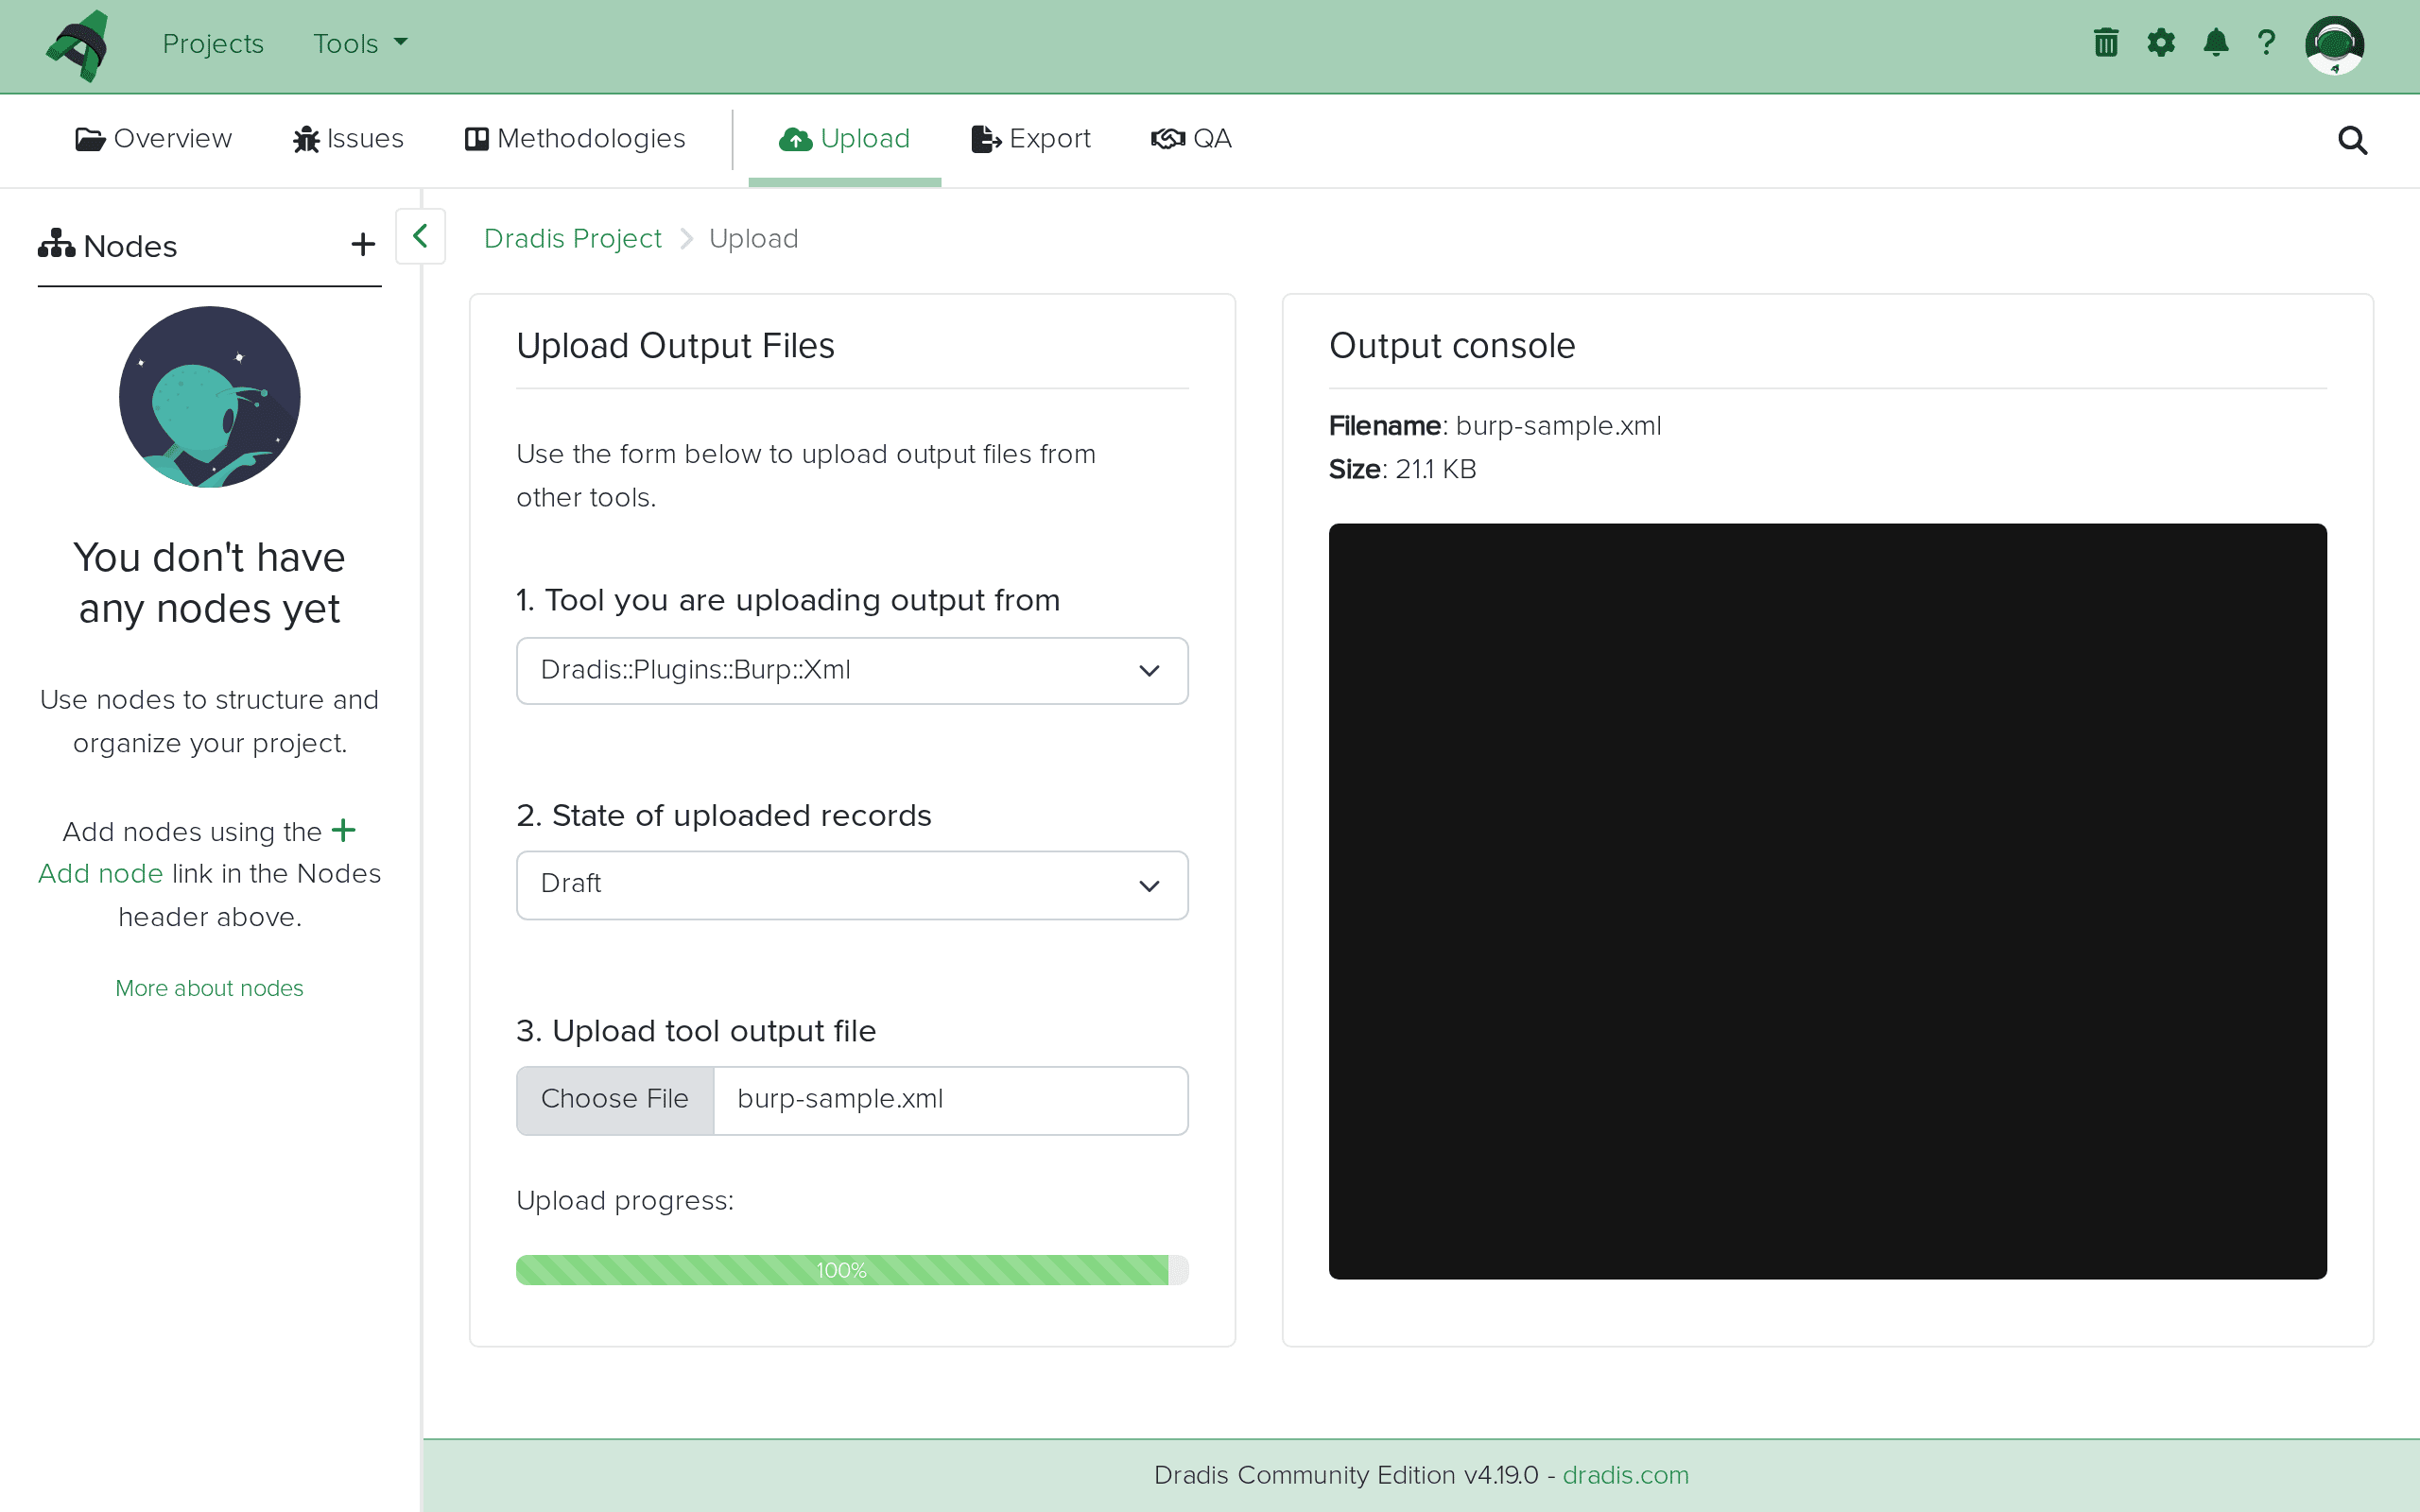Click Add node link in sidebar
The width and height of the screenshot is (2420, 1512).
click(x=100, y=874)
